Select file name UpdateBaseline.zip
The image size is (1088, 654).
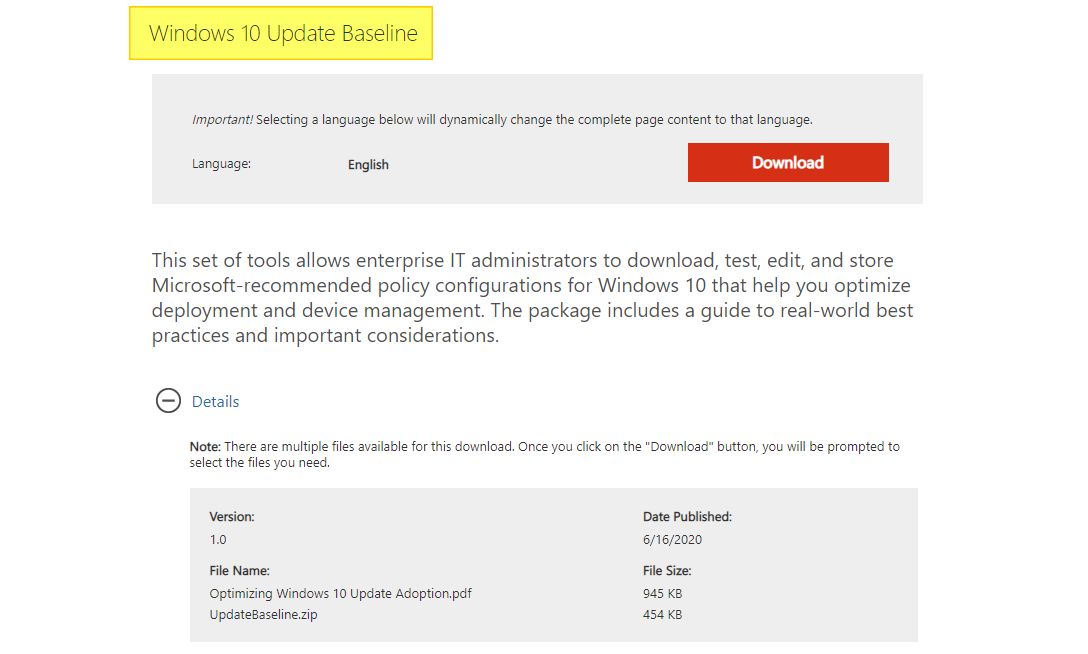pyautogui.click(x=264, y=614)
